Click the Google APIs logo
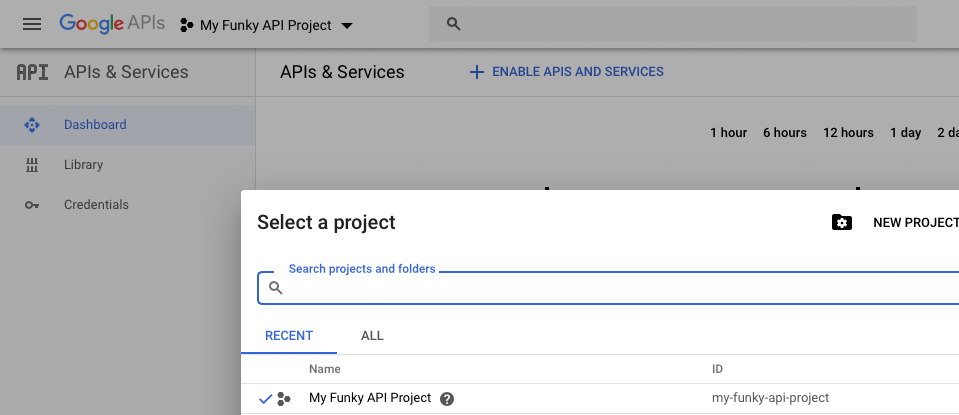The image size is (959, 415). [112, 24]
